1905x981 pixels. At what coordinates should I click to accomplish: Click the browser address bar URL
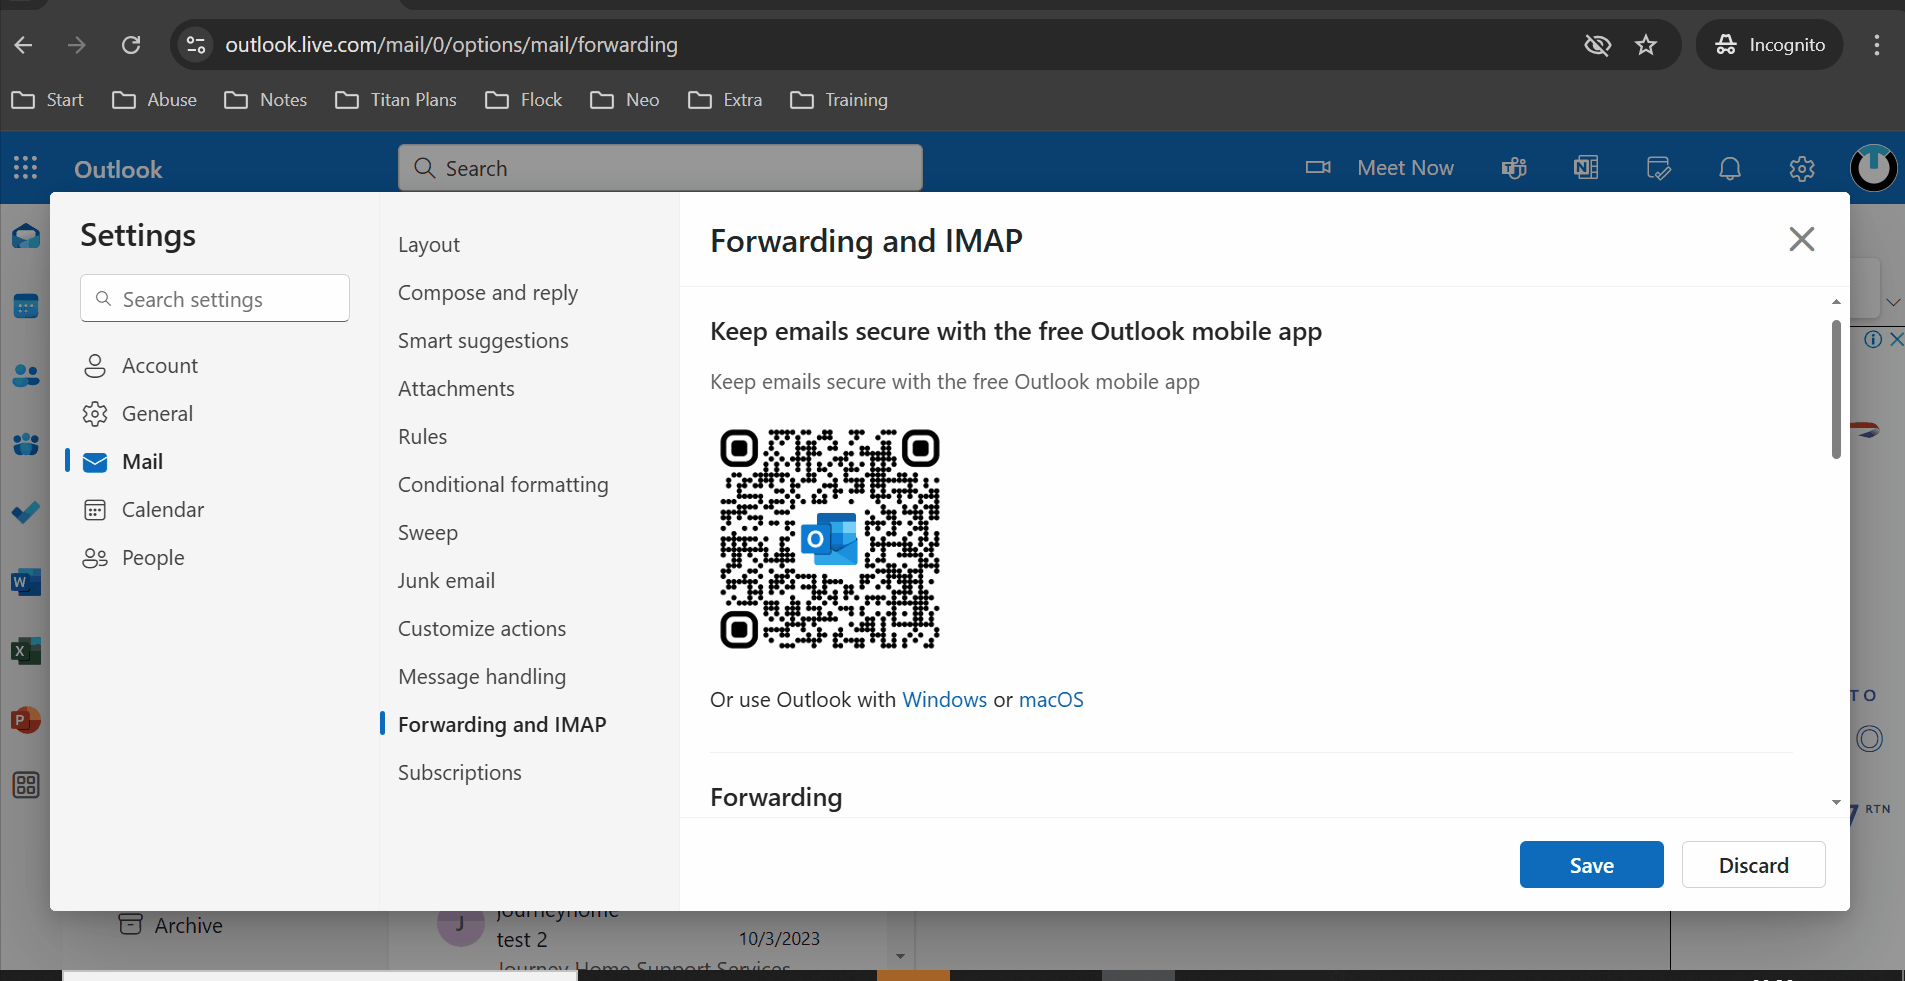pos(451,44)
